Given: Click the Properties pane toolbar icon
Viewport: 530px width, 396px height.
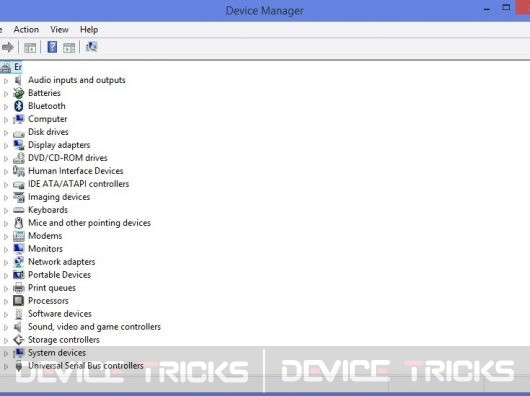Looking at the screenshot, I should [x=69, y=48].
